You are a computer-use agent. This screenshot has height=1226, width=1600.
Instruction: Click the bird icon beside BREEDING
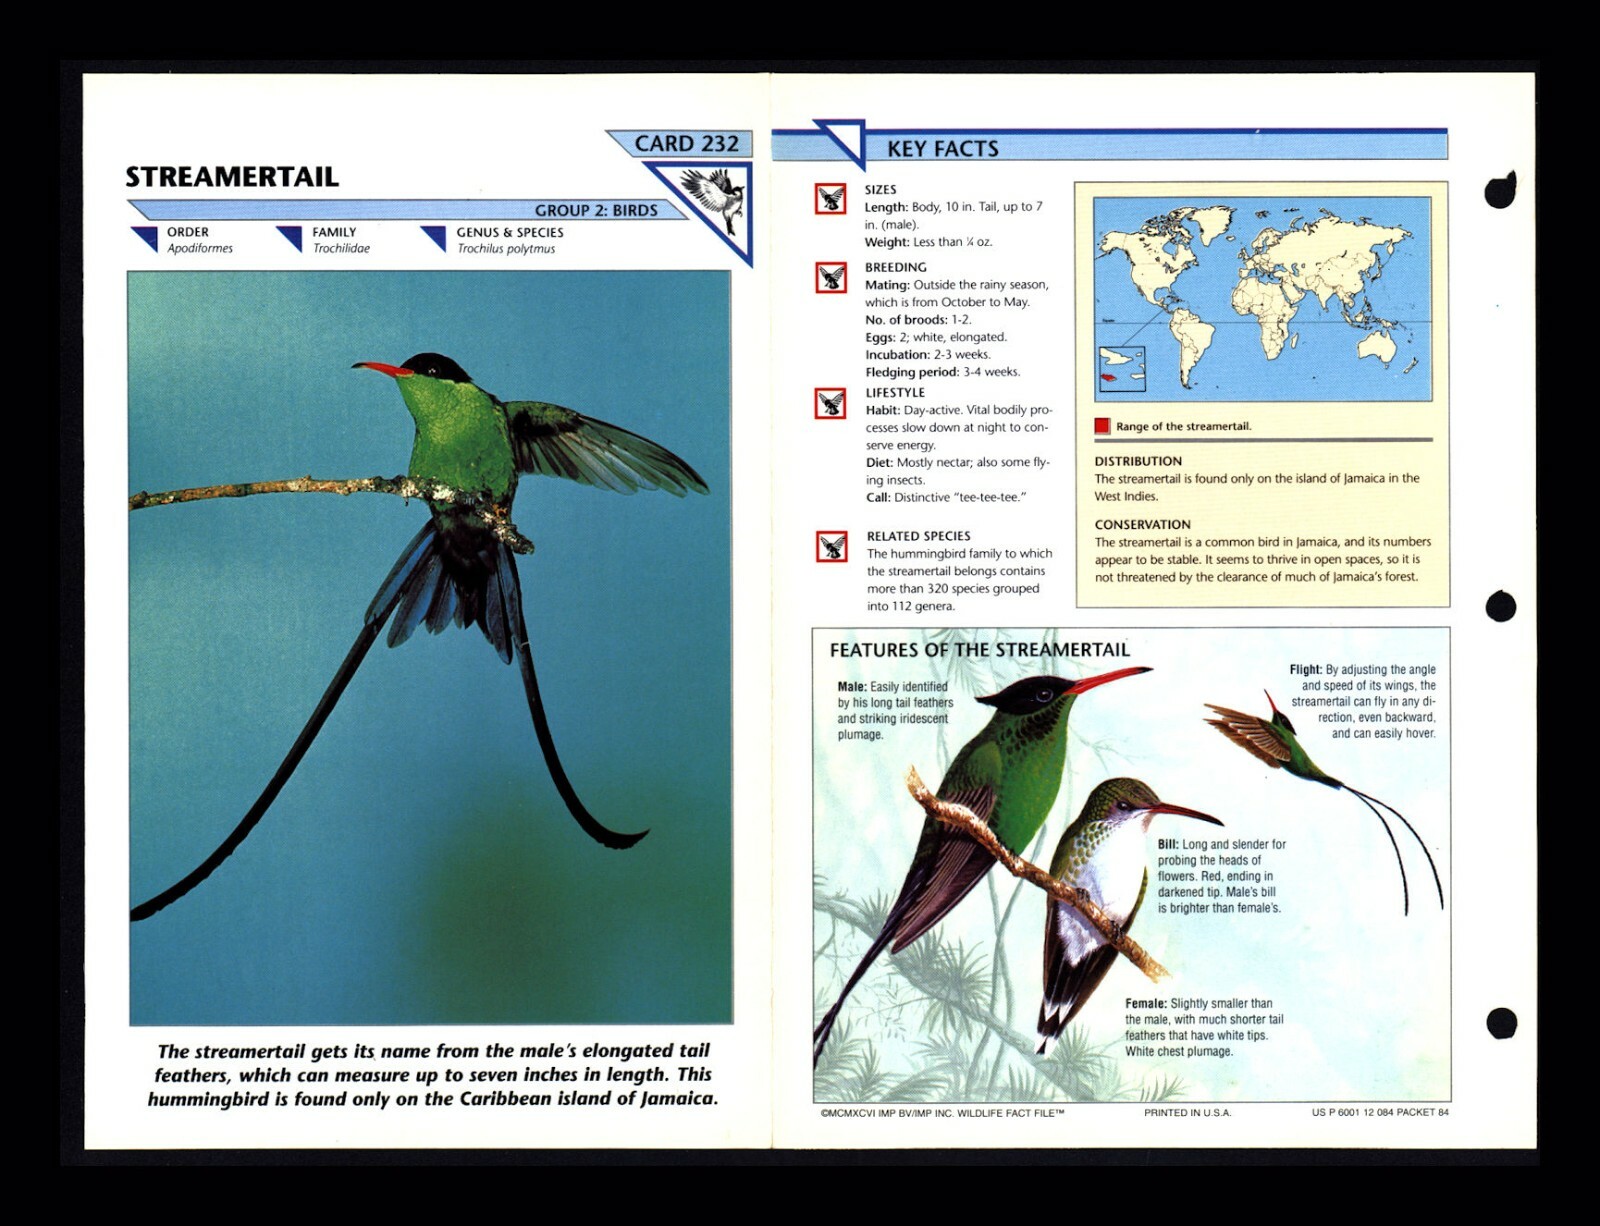click(x=831, y=277)
